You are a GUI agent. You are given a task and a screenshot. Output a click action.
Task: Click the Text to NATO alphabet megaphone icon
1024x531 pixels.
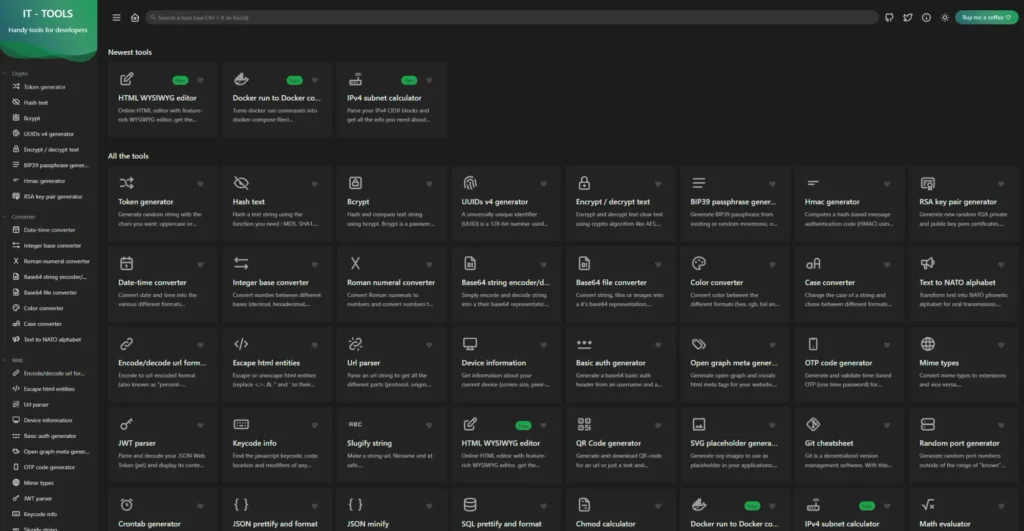click(927, 263)
